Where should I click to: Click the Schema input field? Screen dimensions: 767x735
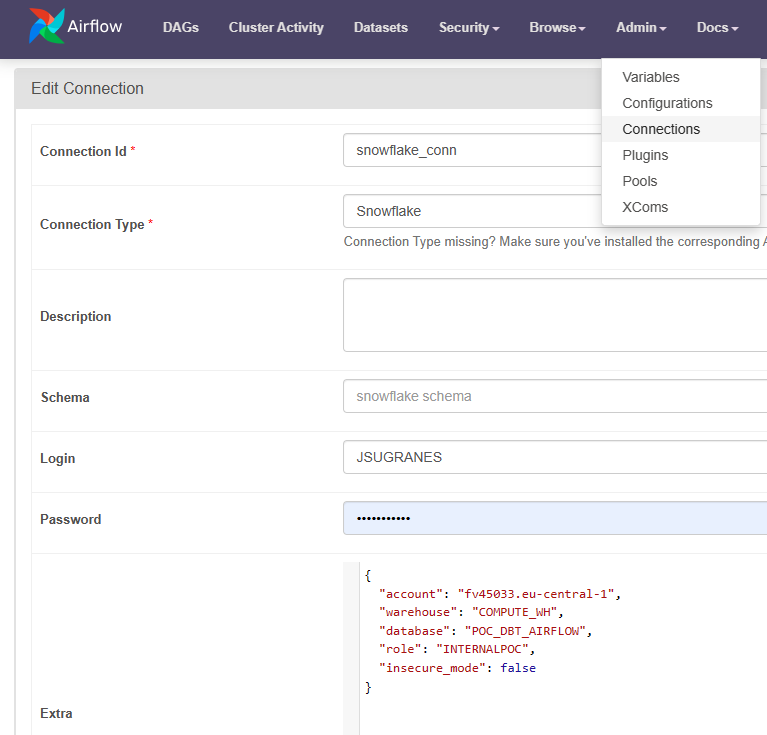click(x=555, y=396)
